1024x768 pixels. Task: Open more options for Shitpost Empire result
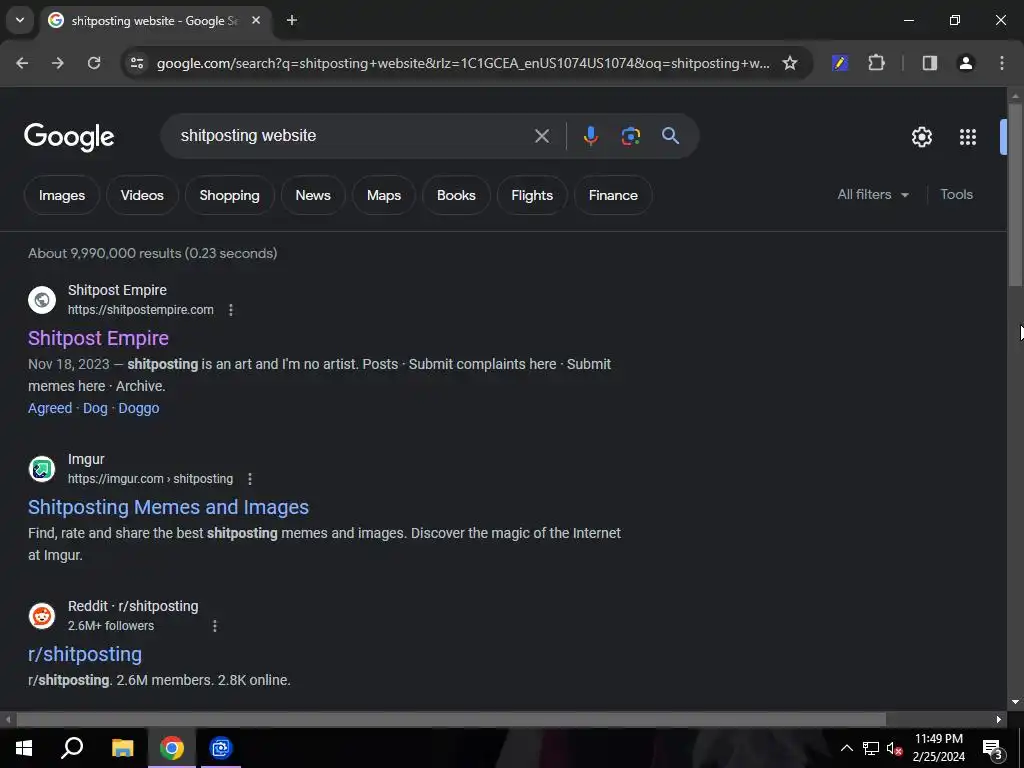pos(231,310)
